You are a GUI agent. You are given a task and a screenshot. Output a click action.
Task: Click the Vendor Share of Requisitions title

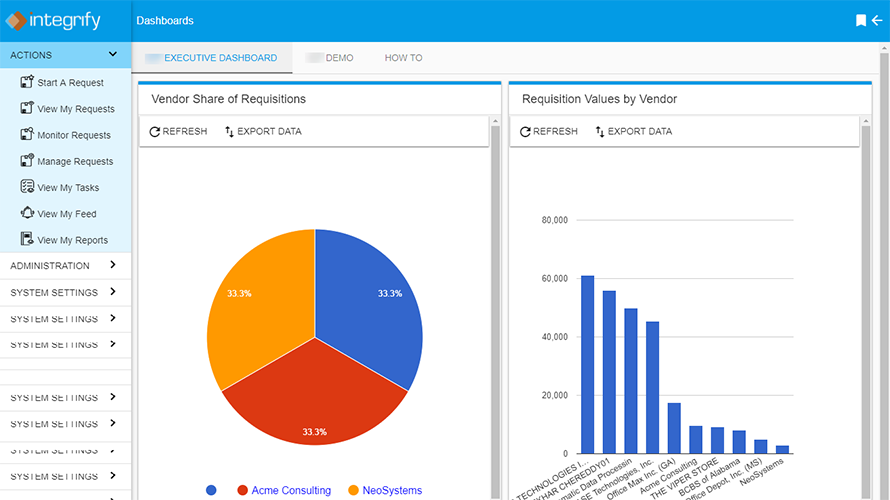(228, 99)
